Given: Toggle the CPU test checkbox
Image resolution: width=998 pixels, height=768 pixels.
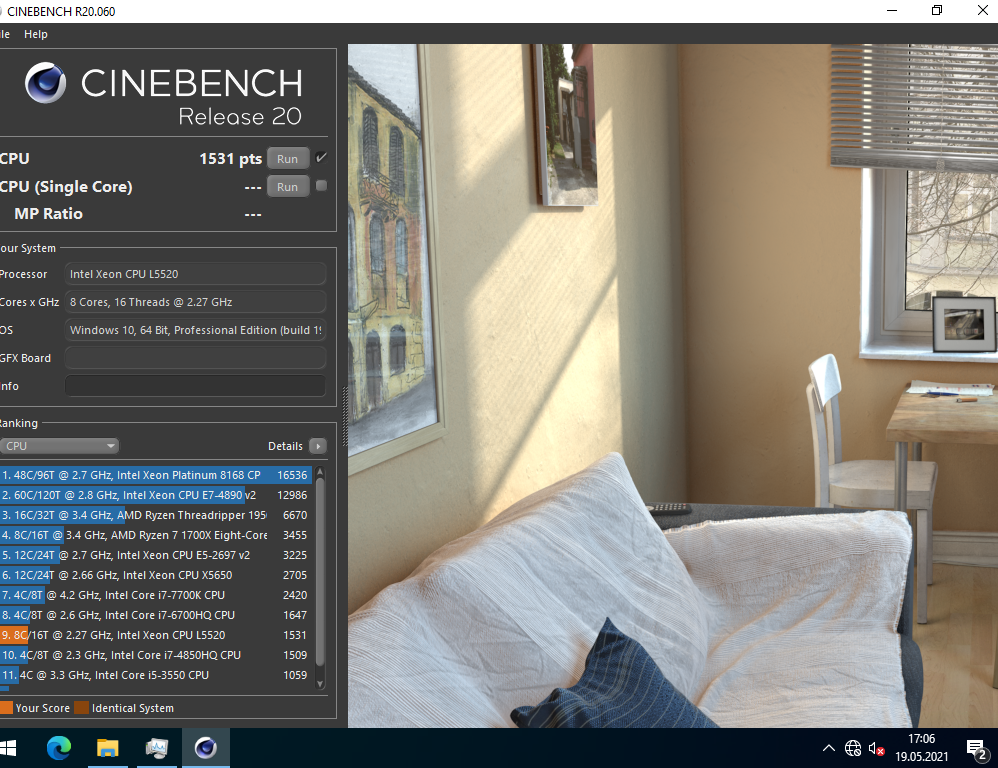Looking at the screenshot, I should pos(321,158).
